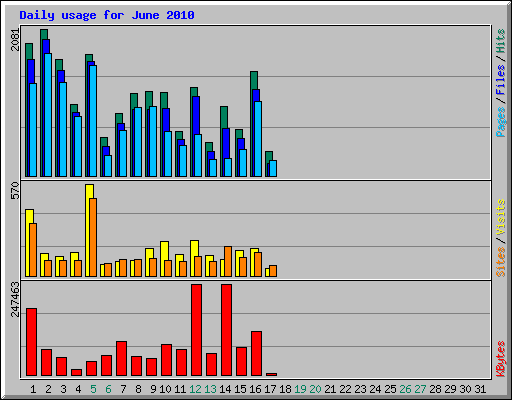Click the red KBytes bar for day 16
512x400 pixels.
click(256, 353)
